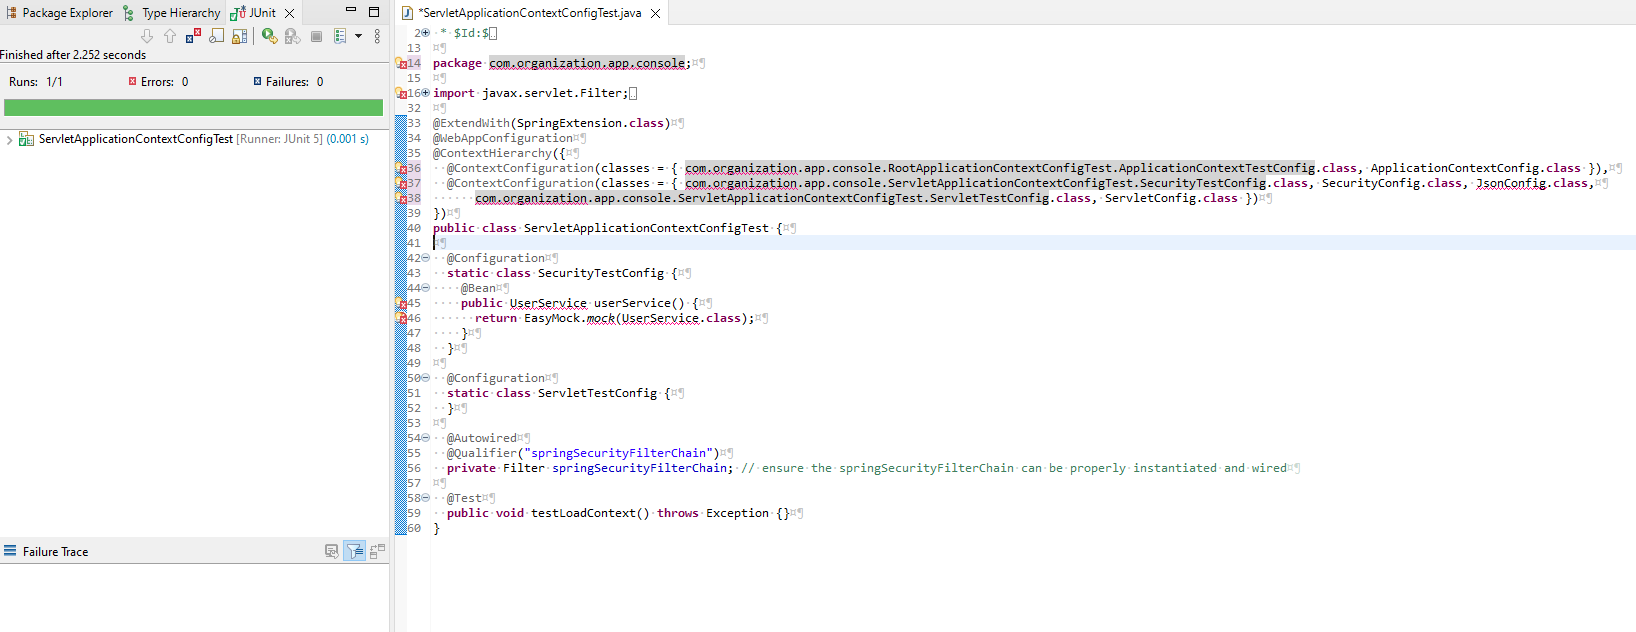Minimize the JUnit view panel
Image resolution: width=1636 pixels, height=632 pixels.
(351, 11)
